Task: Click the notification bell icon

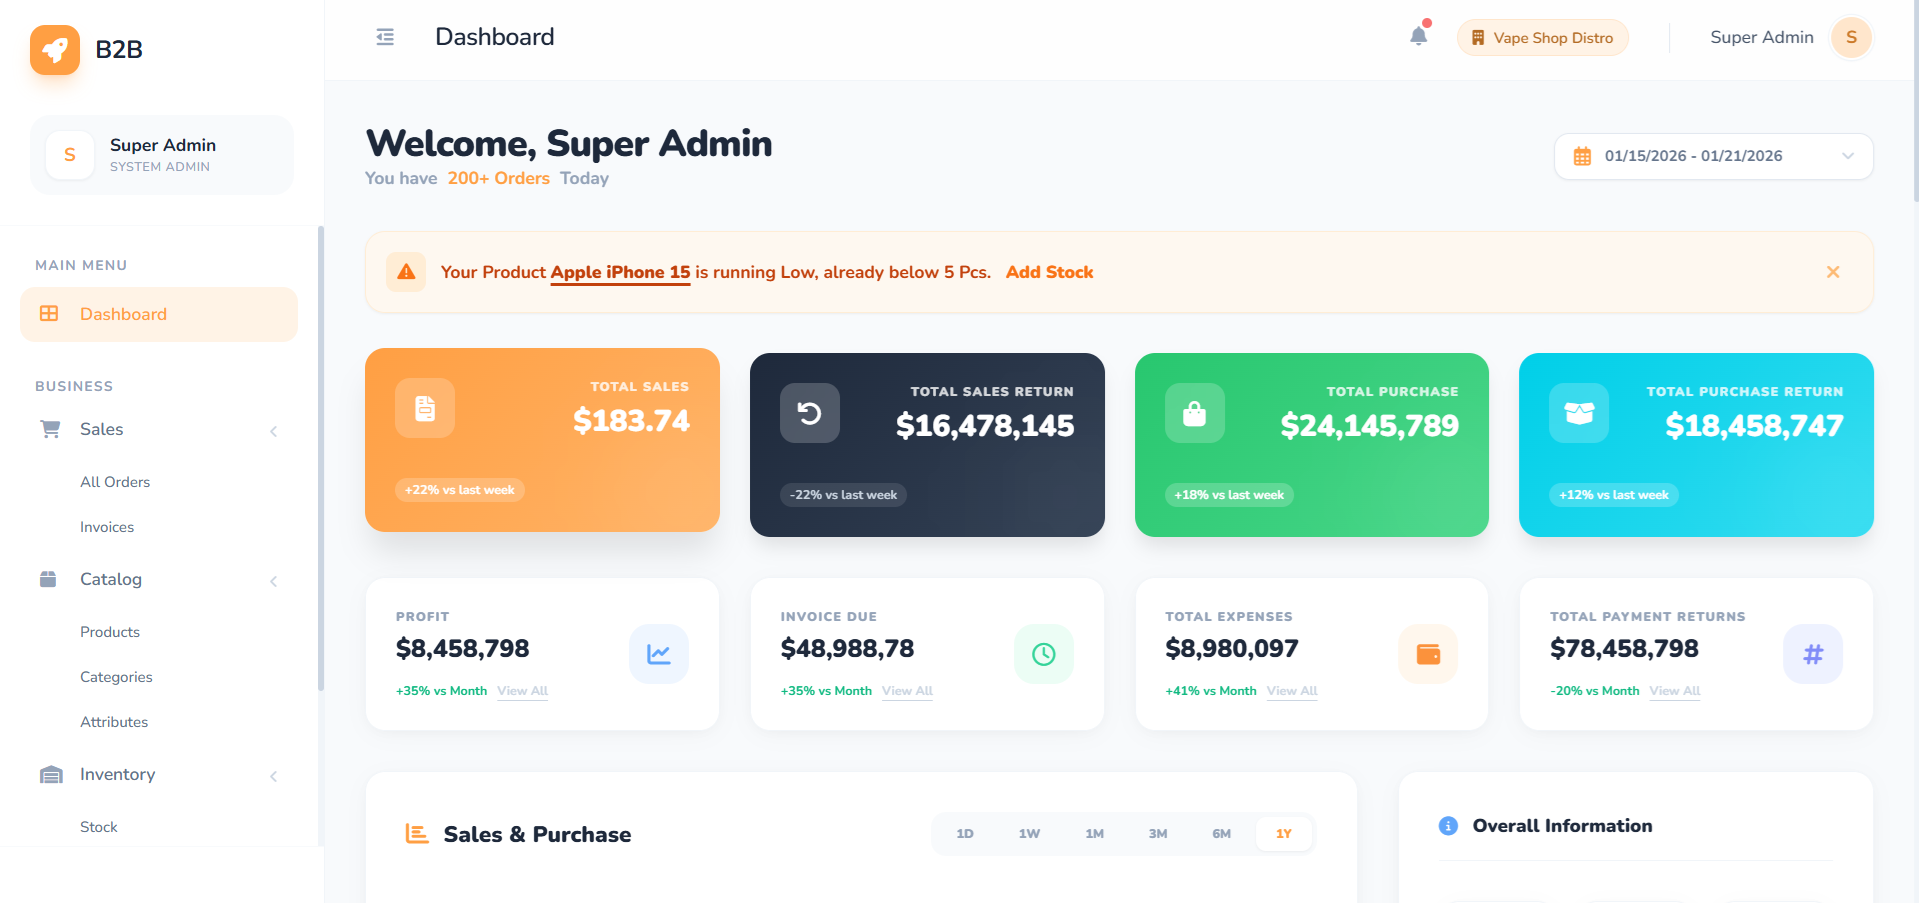Action: [1418, 37]
